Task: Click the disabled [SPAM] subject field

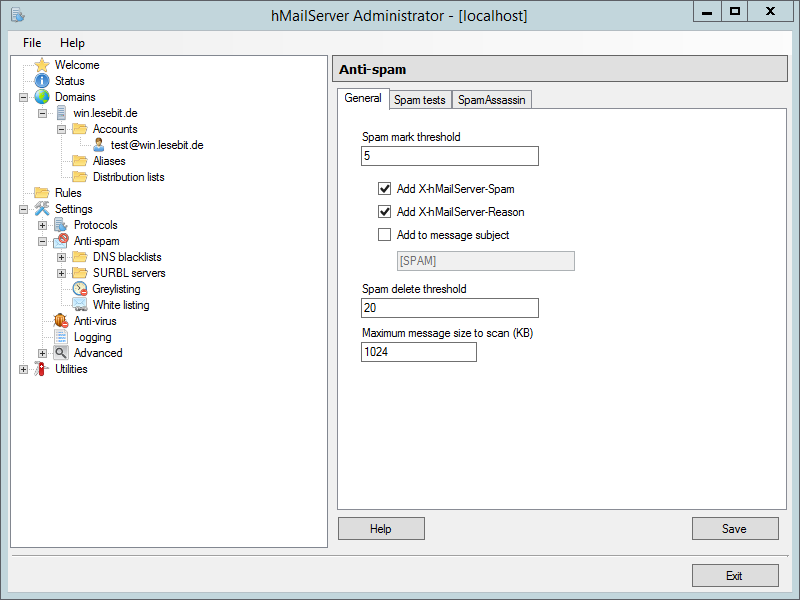Action: 486,261
